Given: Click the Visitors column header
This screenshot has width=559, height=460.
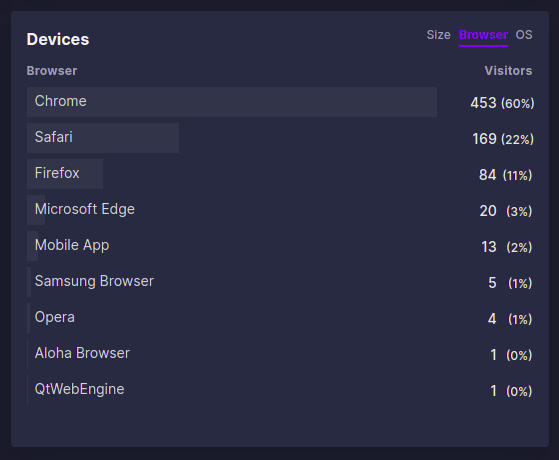Looking at the screenshot, I should 508,71.
